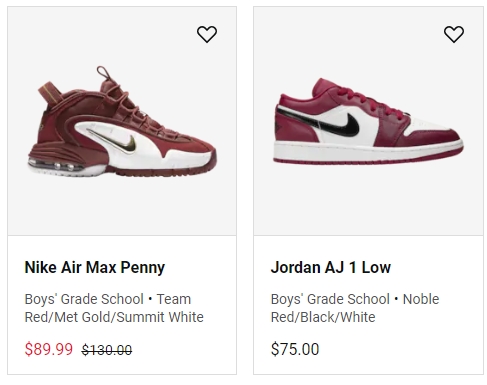
Task: Click the white sole of the Jordan shoe
Action: point(367,150)
